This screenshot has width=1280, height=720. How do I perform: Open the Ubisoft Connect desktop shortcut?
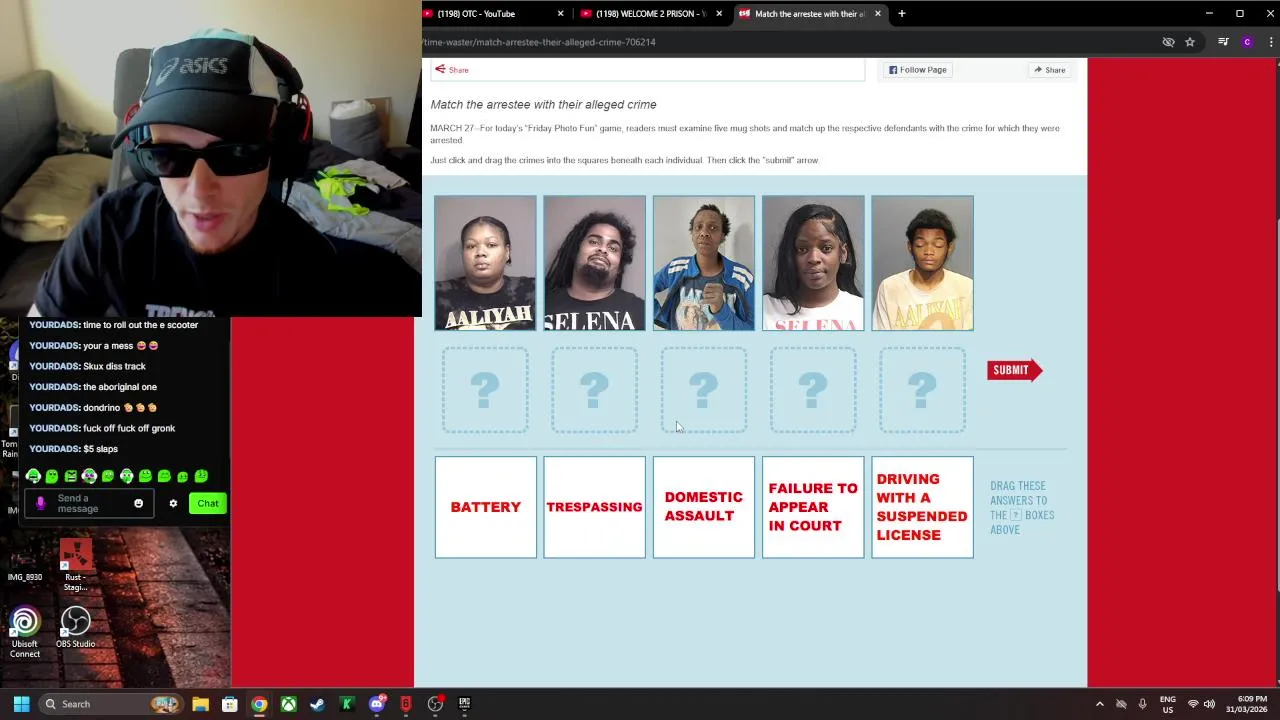[25, 631]
